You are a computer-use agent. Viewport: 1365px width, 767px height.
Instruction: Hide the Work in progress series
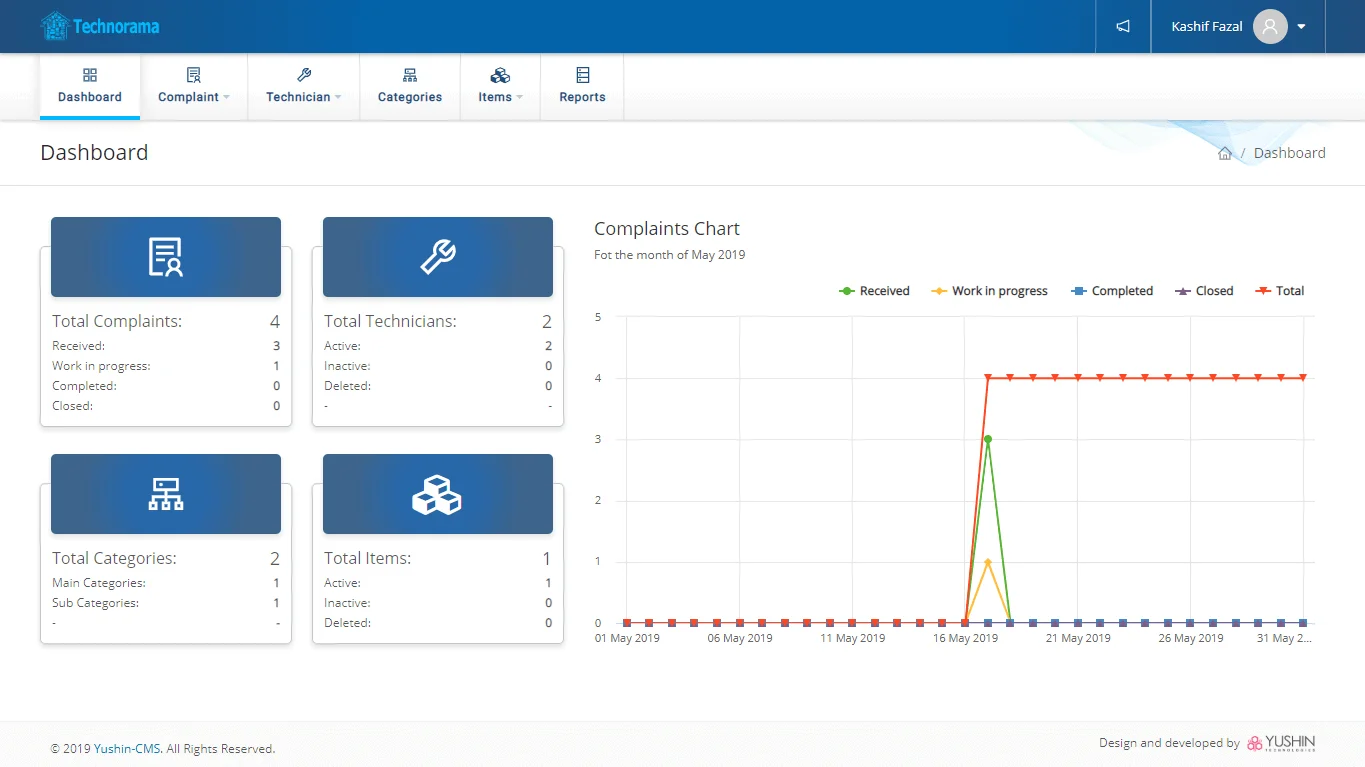click(x=989, y=291)
